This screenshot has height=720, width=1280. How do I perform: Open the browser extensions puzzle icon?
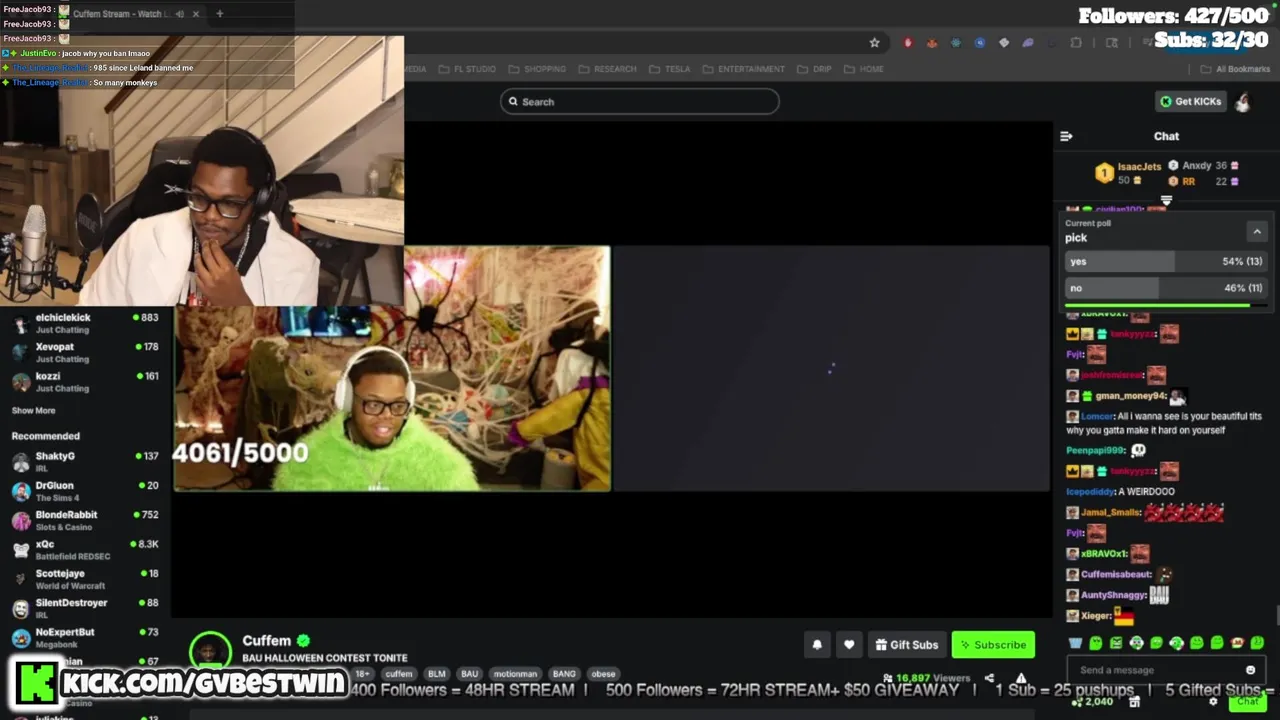[1076, 43]
